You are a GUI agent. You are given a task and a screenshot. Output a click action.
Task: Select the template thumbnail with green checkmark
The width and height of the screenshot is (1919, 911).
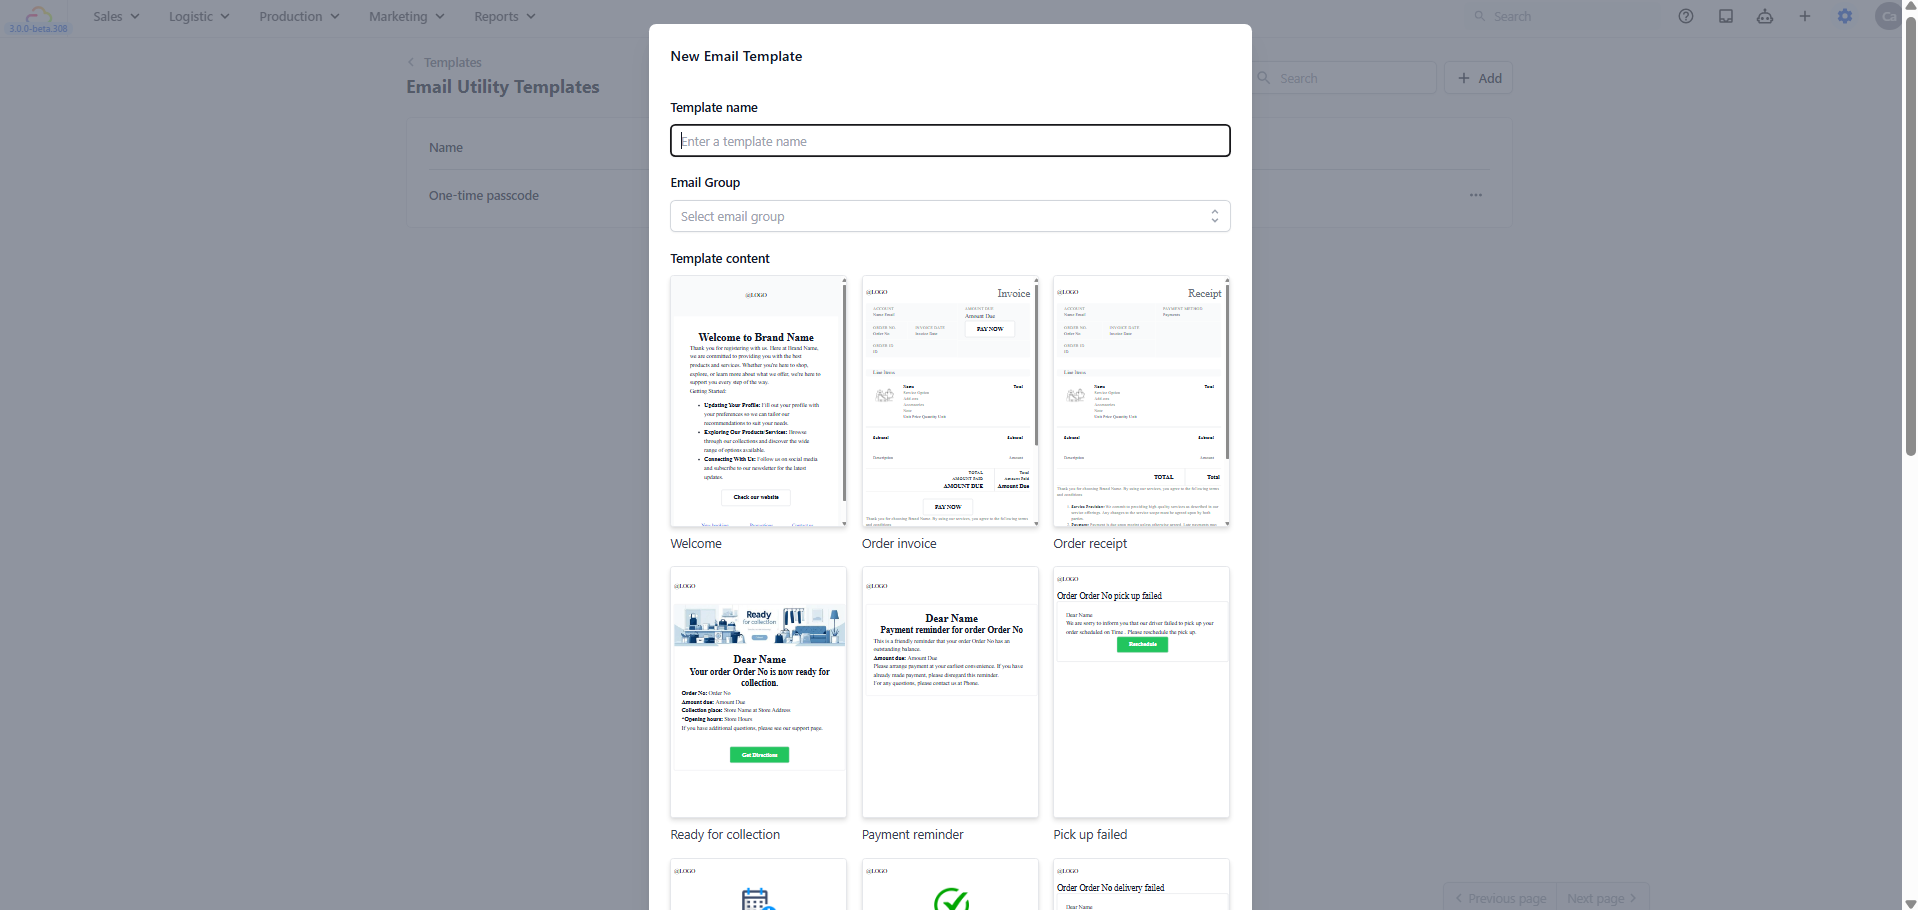pyautogui.click(x=950, y=885)
